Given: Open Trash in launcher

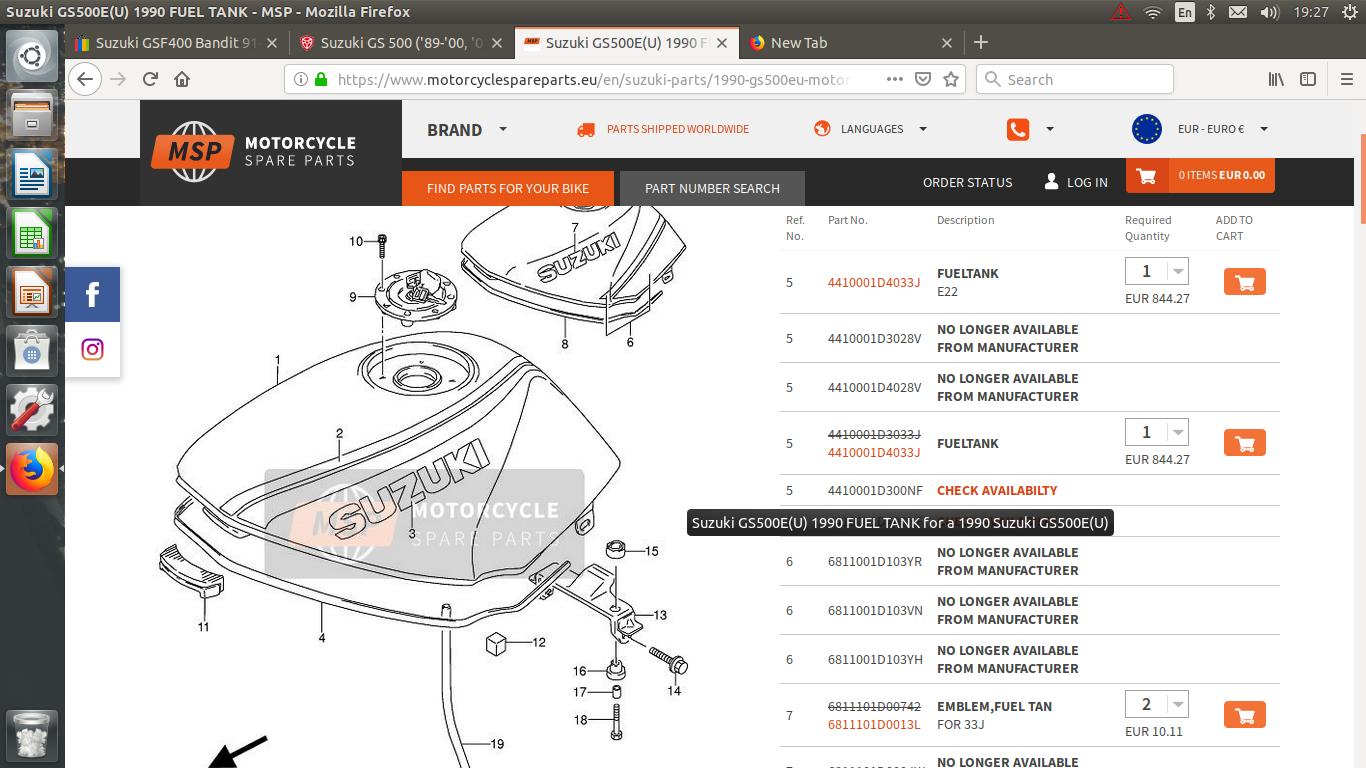Looking at the screenshot, I should [32, 736].
